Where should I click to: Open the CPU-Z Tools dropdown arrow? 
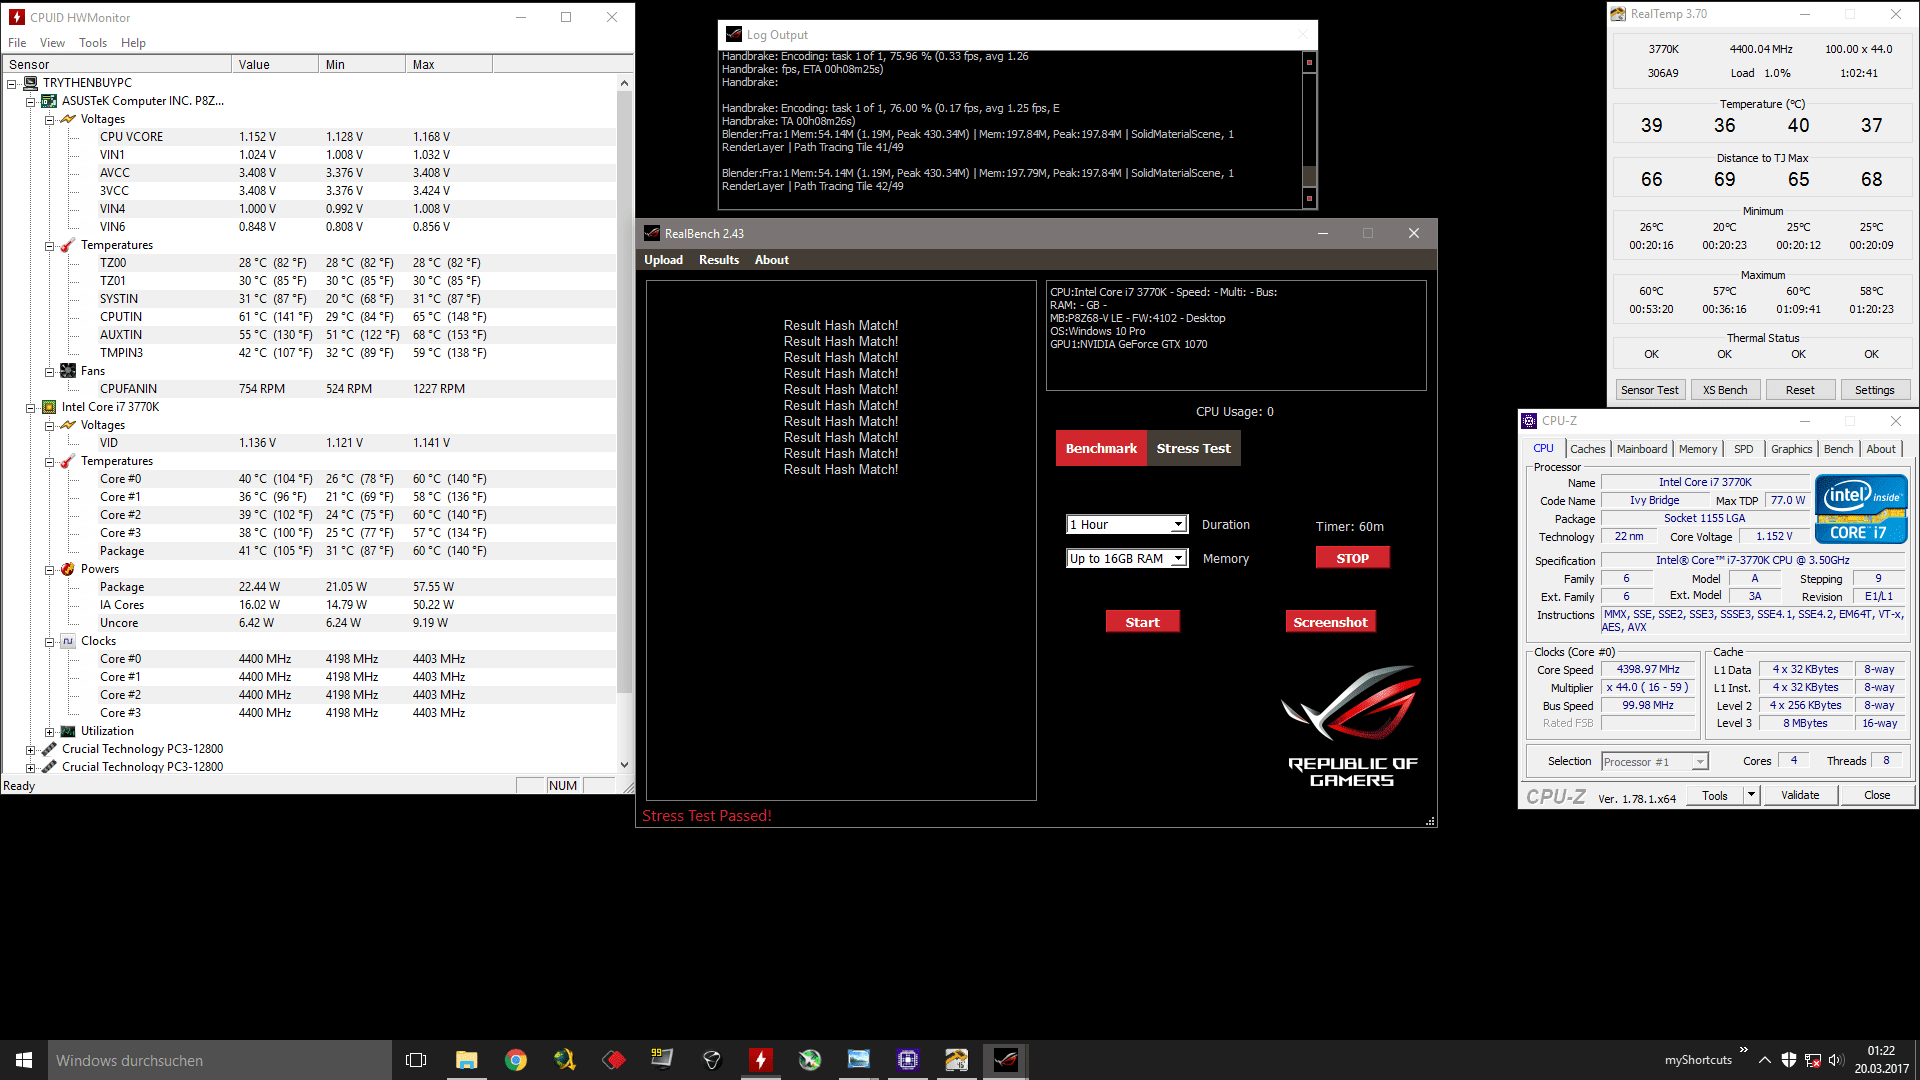tap(1751, 795)
